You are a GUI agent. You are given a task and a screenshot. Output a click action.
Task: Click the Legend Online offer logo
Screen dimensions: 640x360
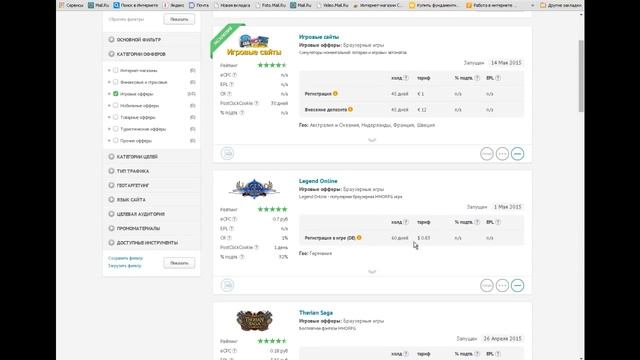[254, 189]
